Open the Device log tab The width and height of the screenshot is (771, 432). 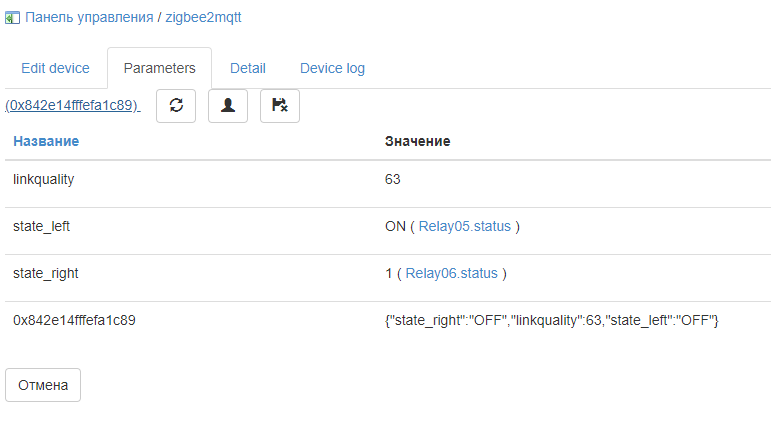coord(332,68)
